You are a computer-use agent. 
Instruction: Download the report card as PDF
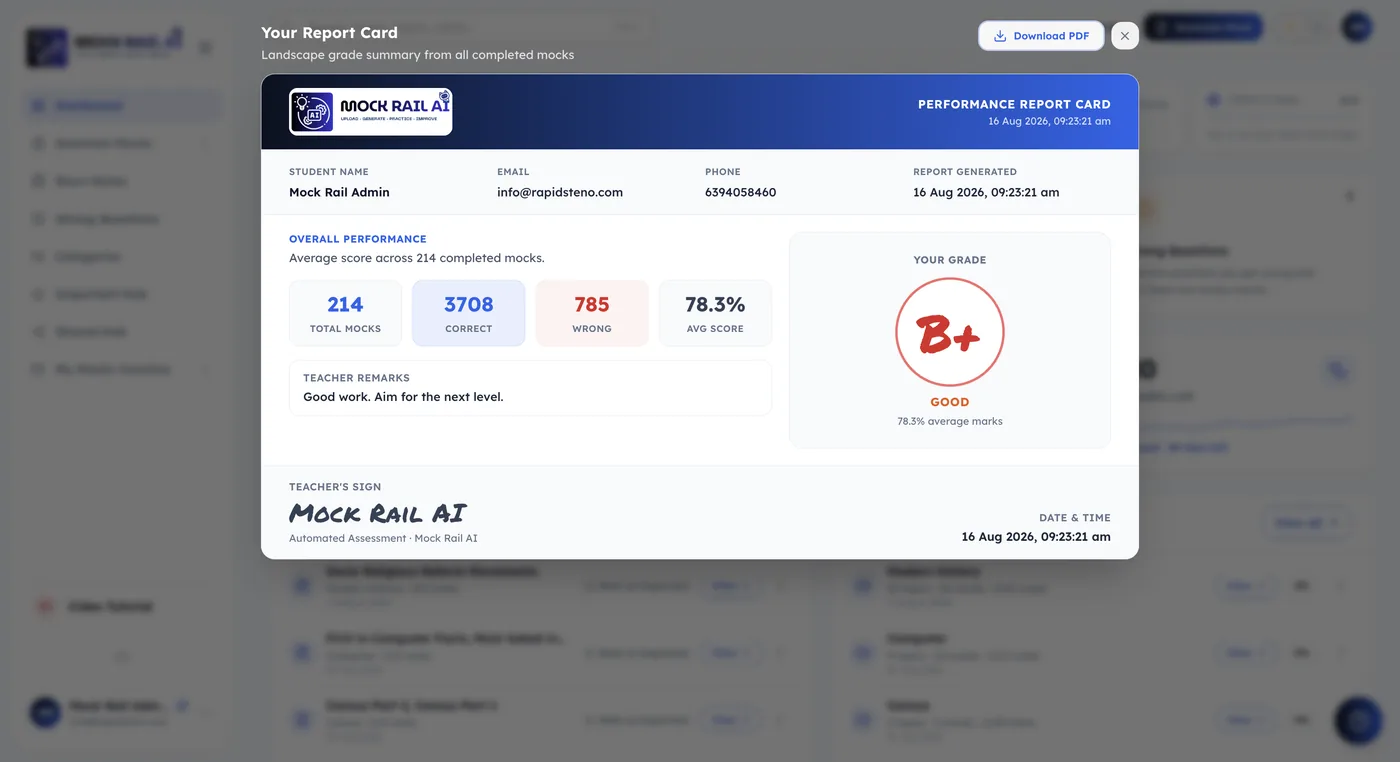point(1041,36)
